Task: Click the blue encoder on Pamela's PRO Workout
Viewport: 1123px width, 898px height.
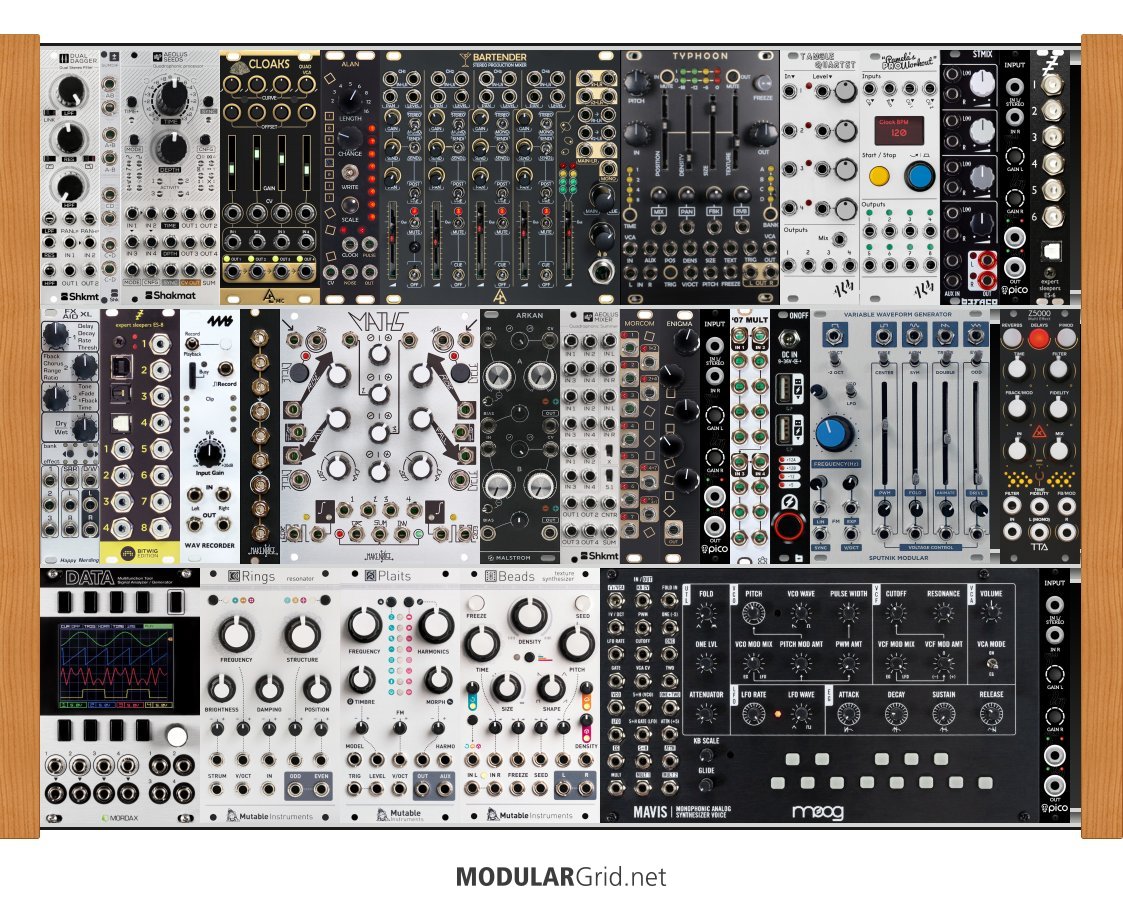Action: [919, 177]
